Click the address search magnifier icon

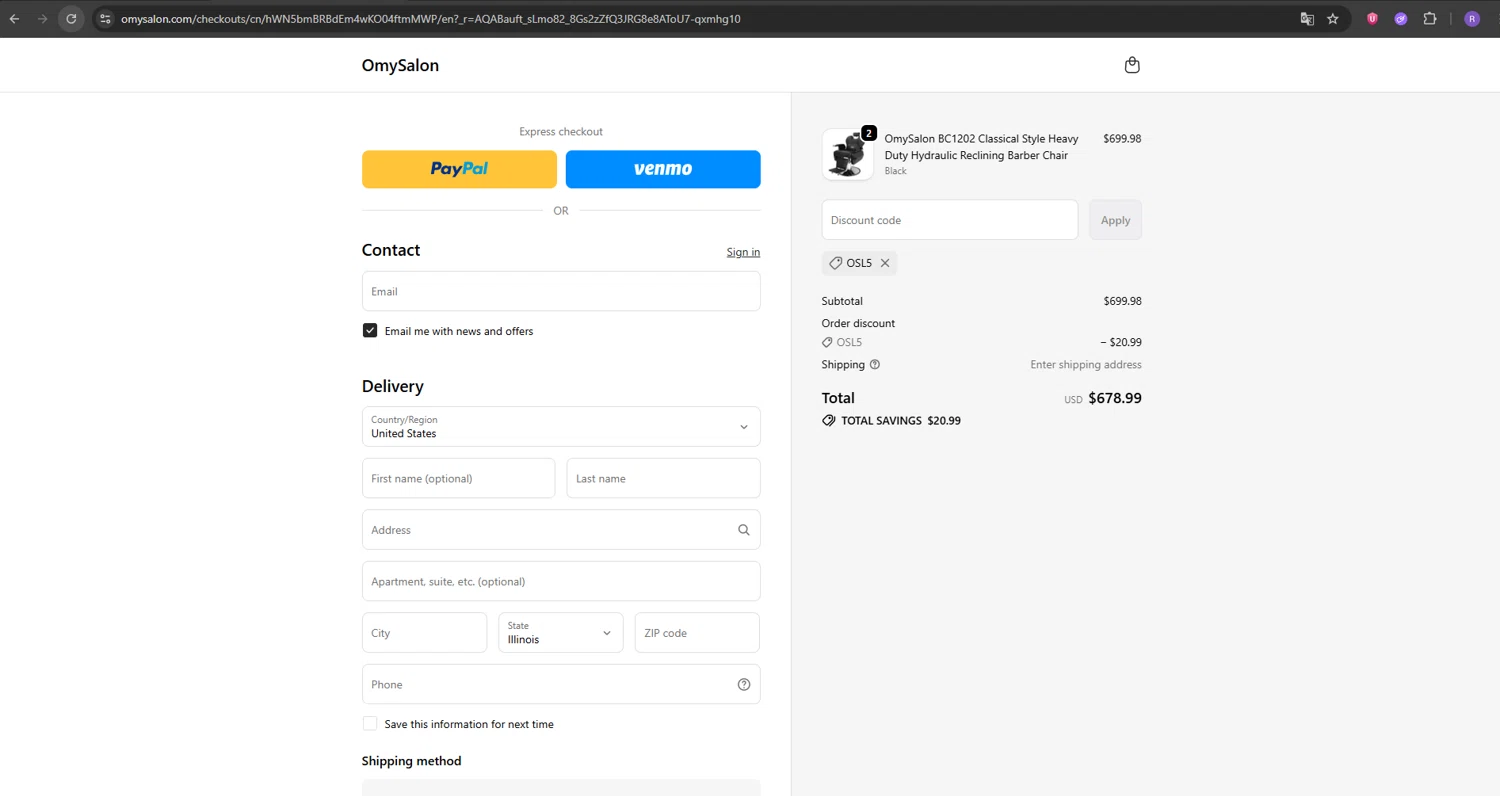tap(743, 530)
